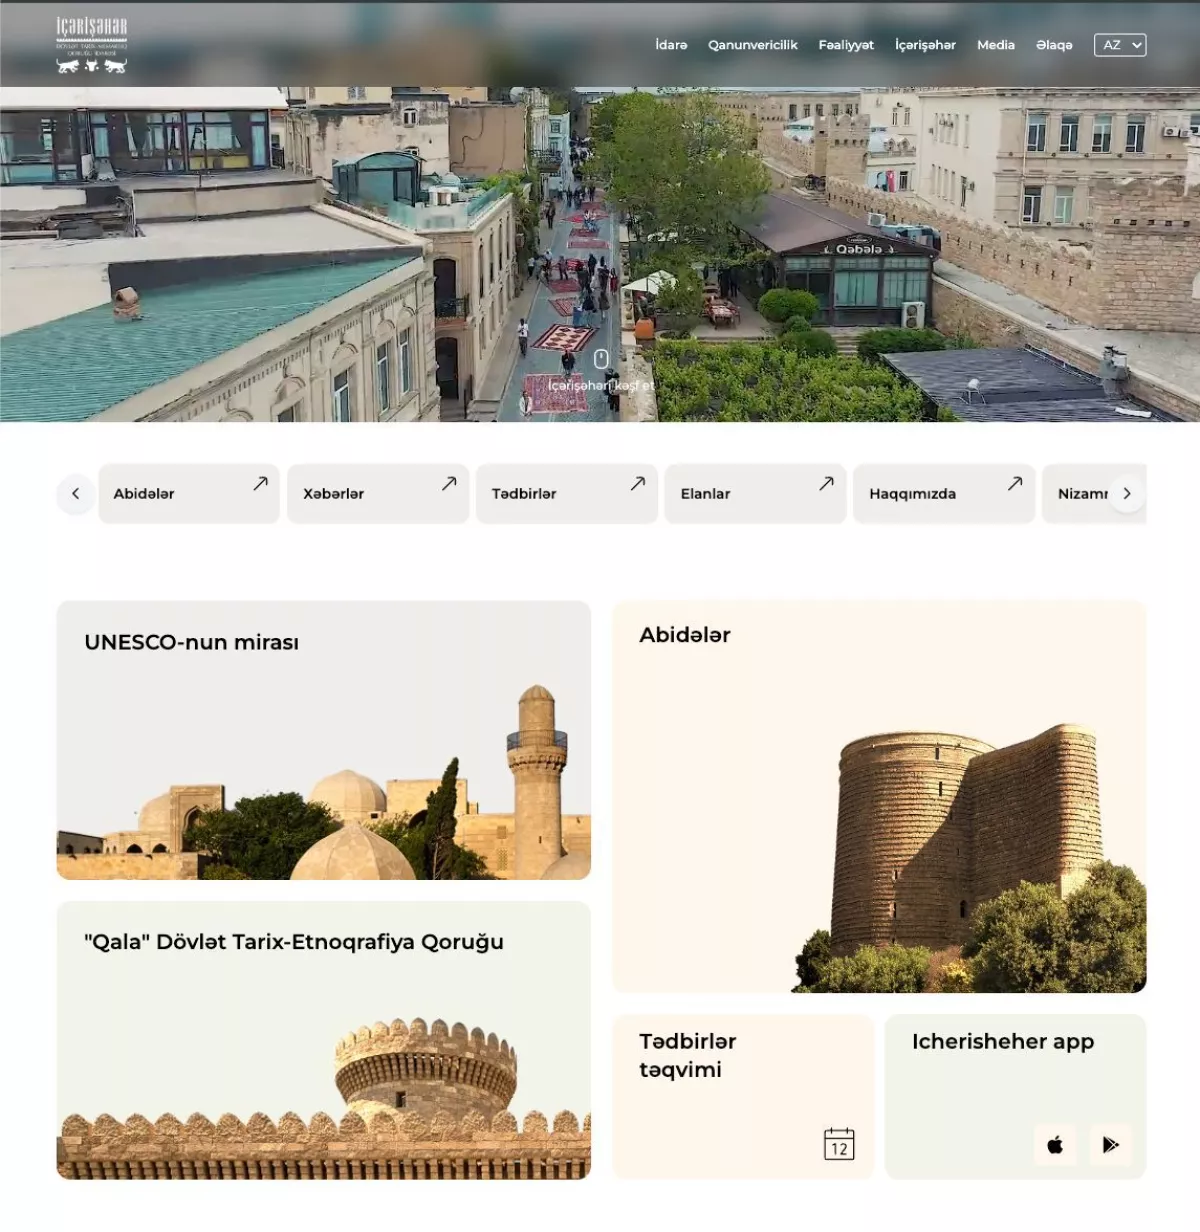
Task: Click the Icherisheher logo in header
Action: (x=92, y=45)
